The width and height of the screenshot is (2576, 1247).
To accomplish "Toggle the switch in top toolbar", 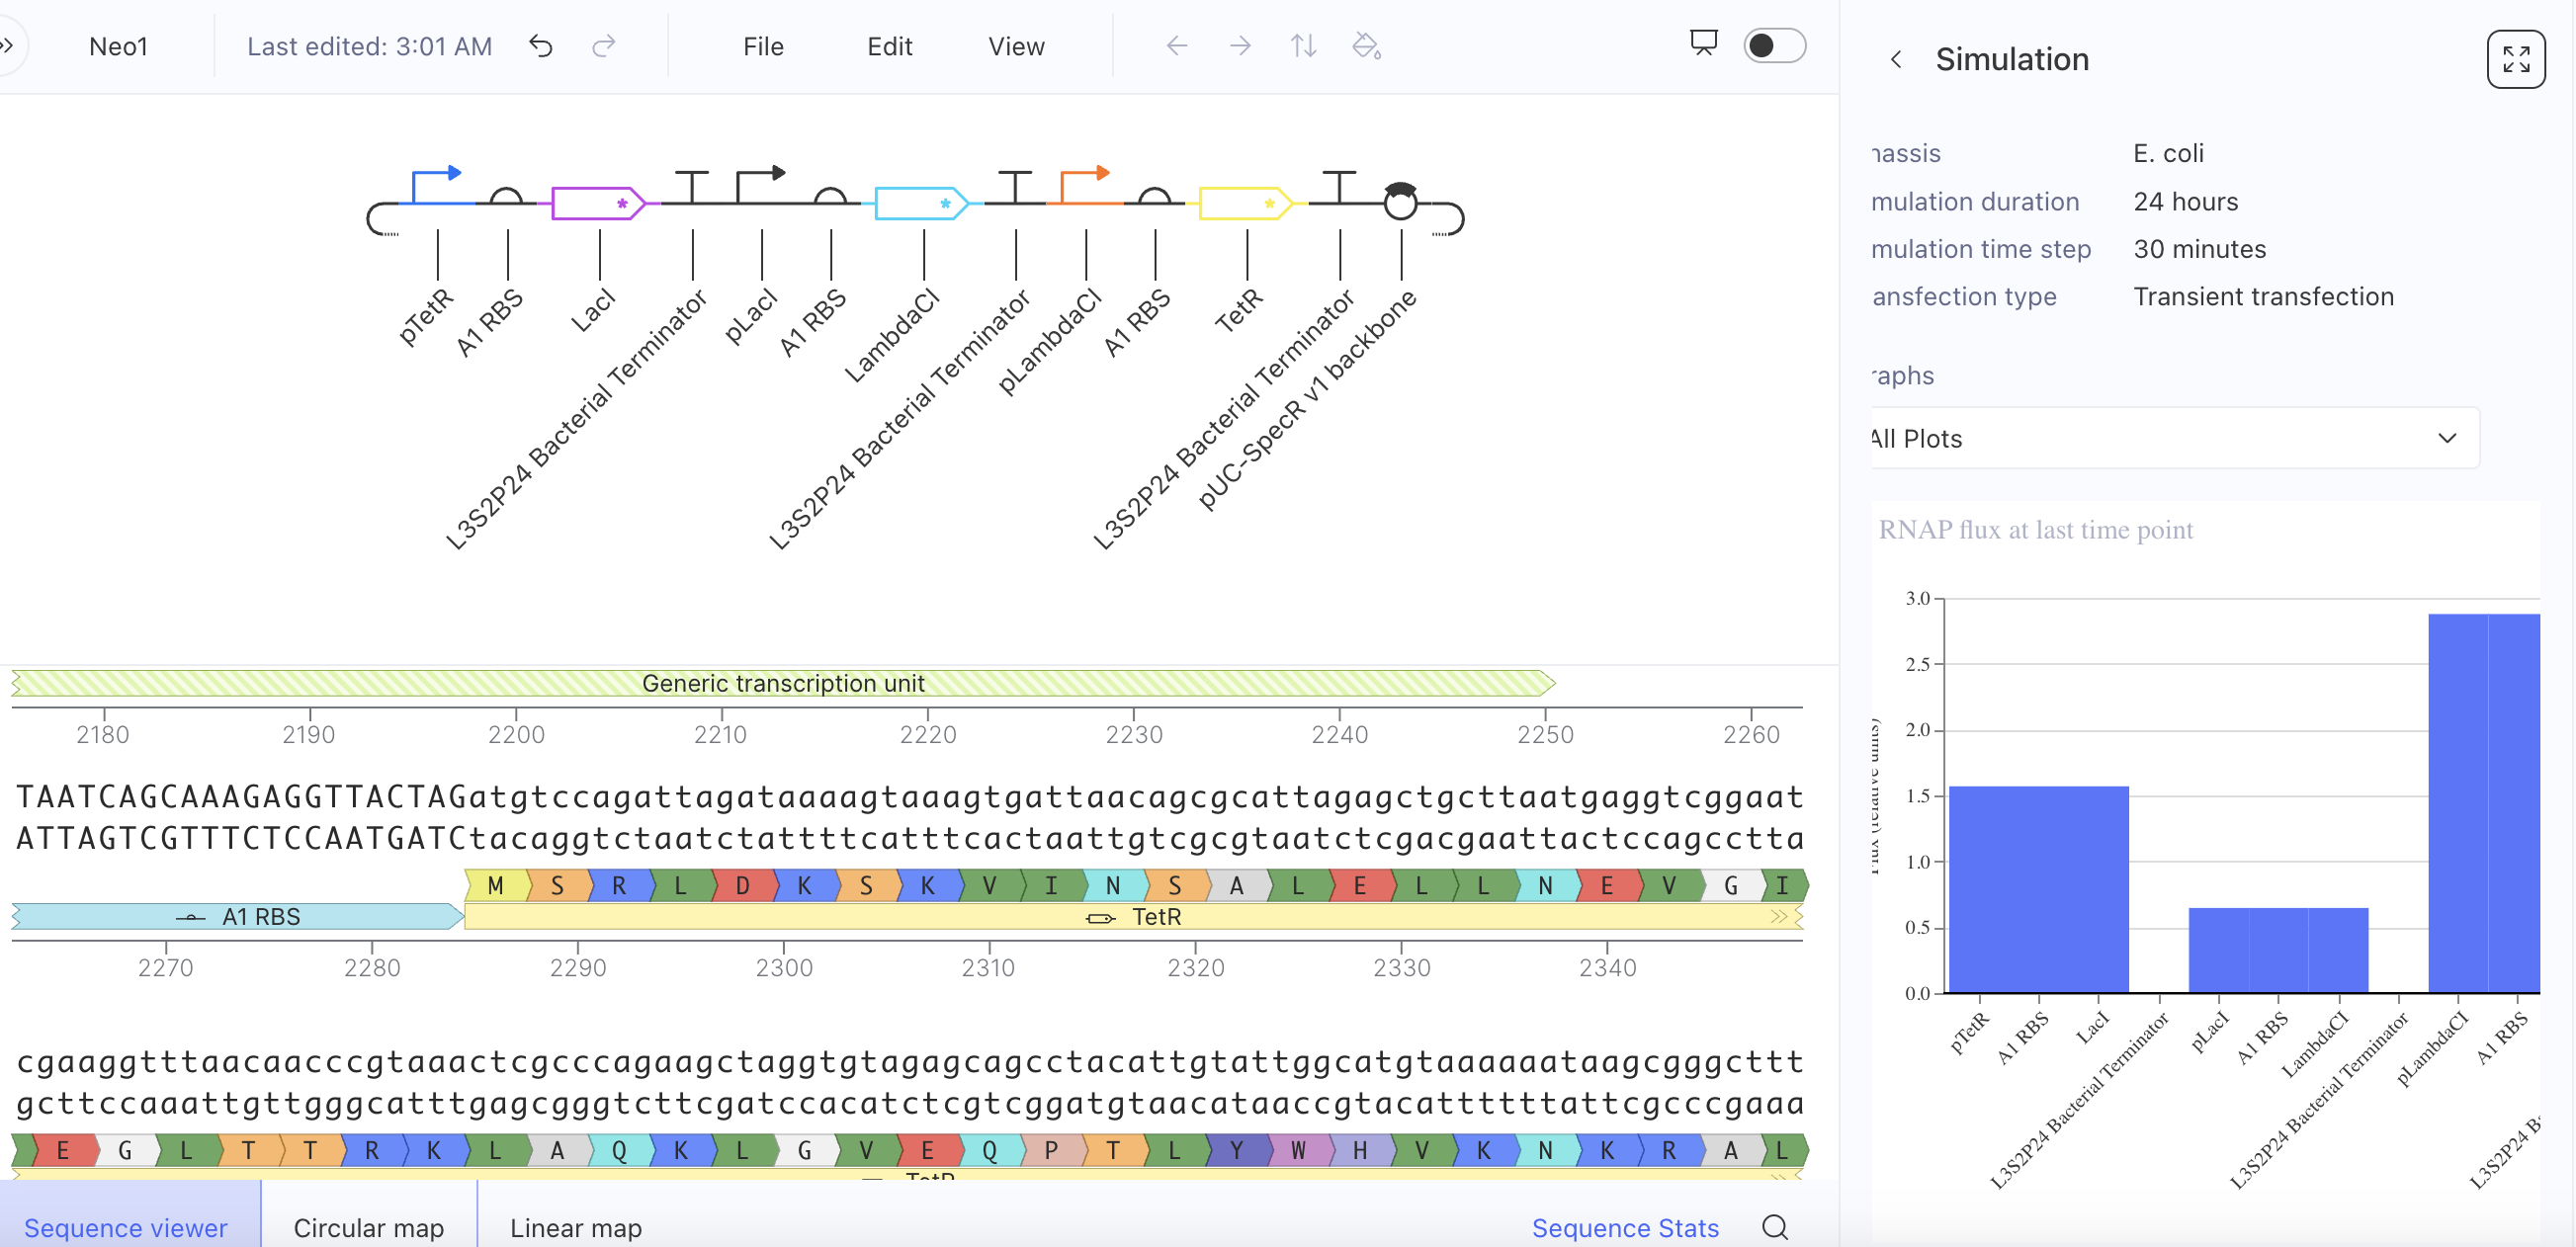I will (x=1774, y=46).
